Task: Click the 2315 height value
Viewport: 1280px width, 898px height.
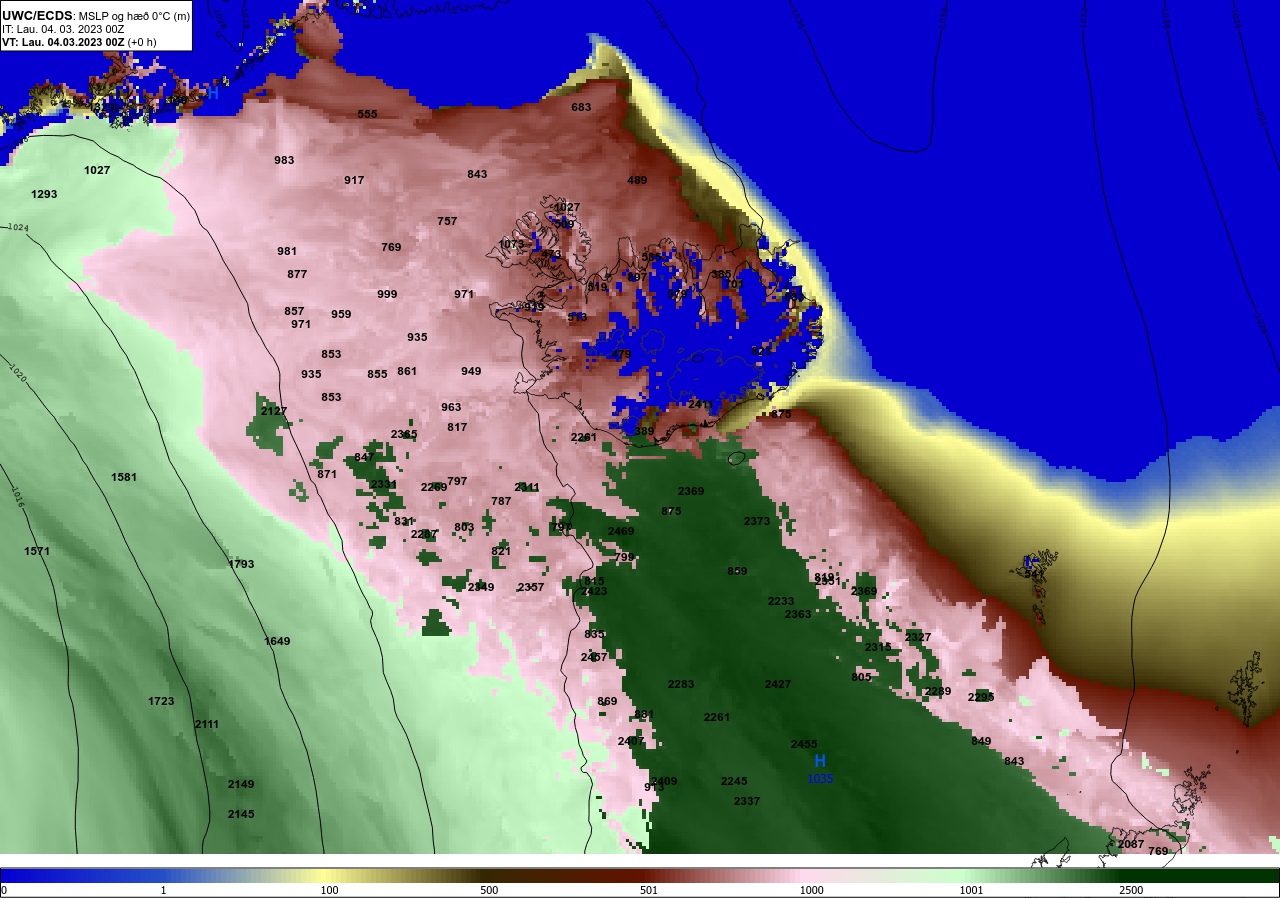Action: [878, 647]
